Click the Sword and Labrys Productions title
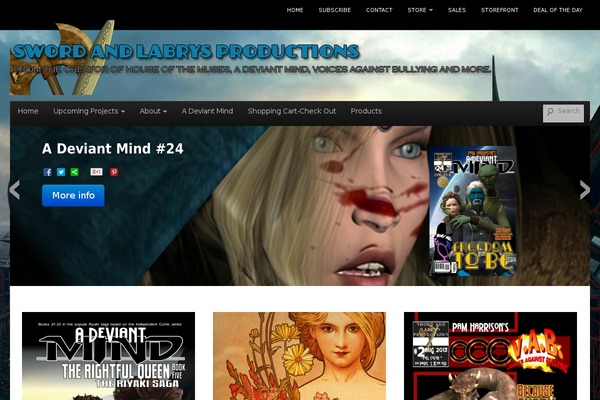 point(186,51)
